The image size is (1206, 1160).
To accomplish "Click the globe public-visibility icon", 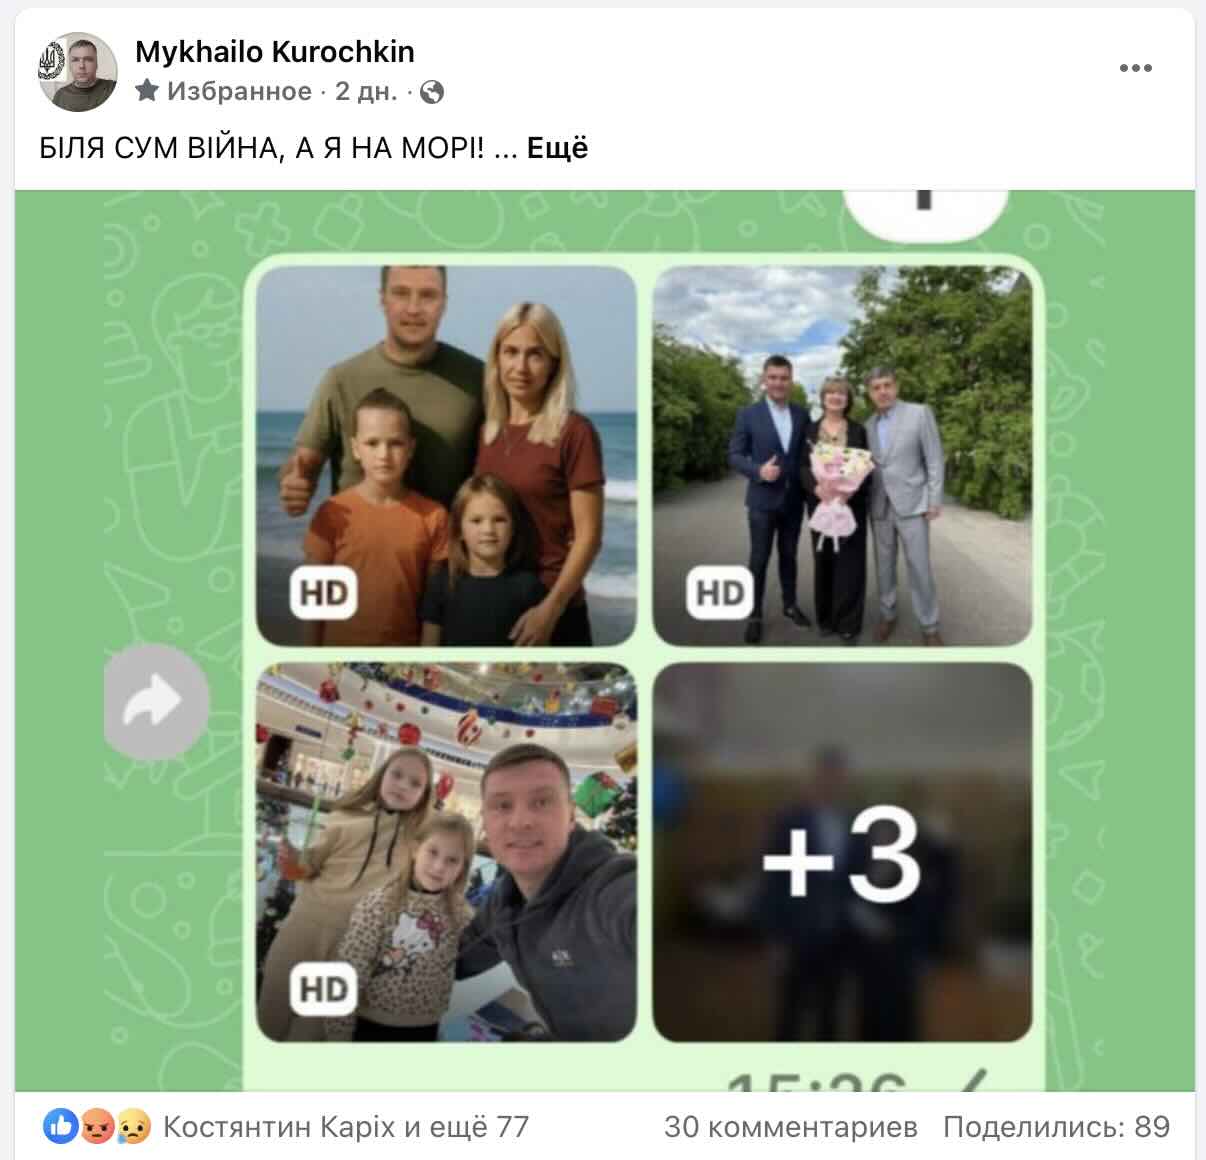I will pyautogui.click(x=432, y=92).
